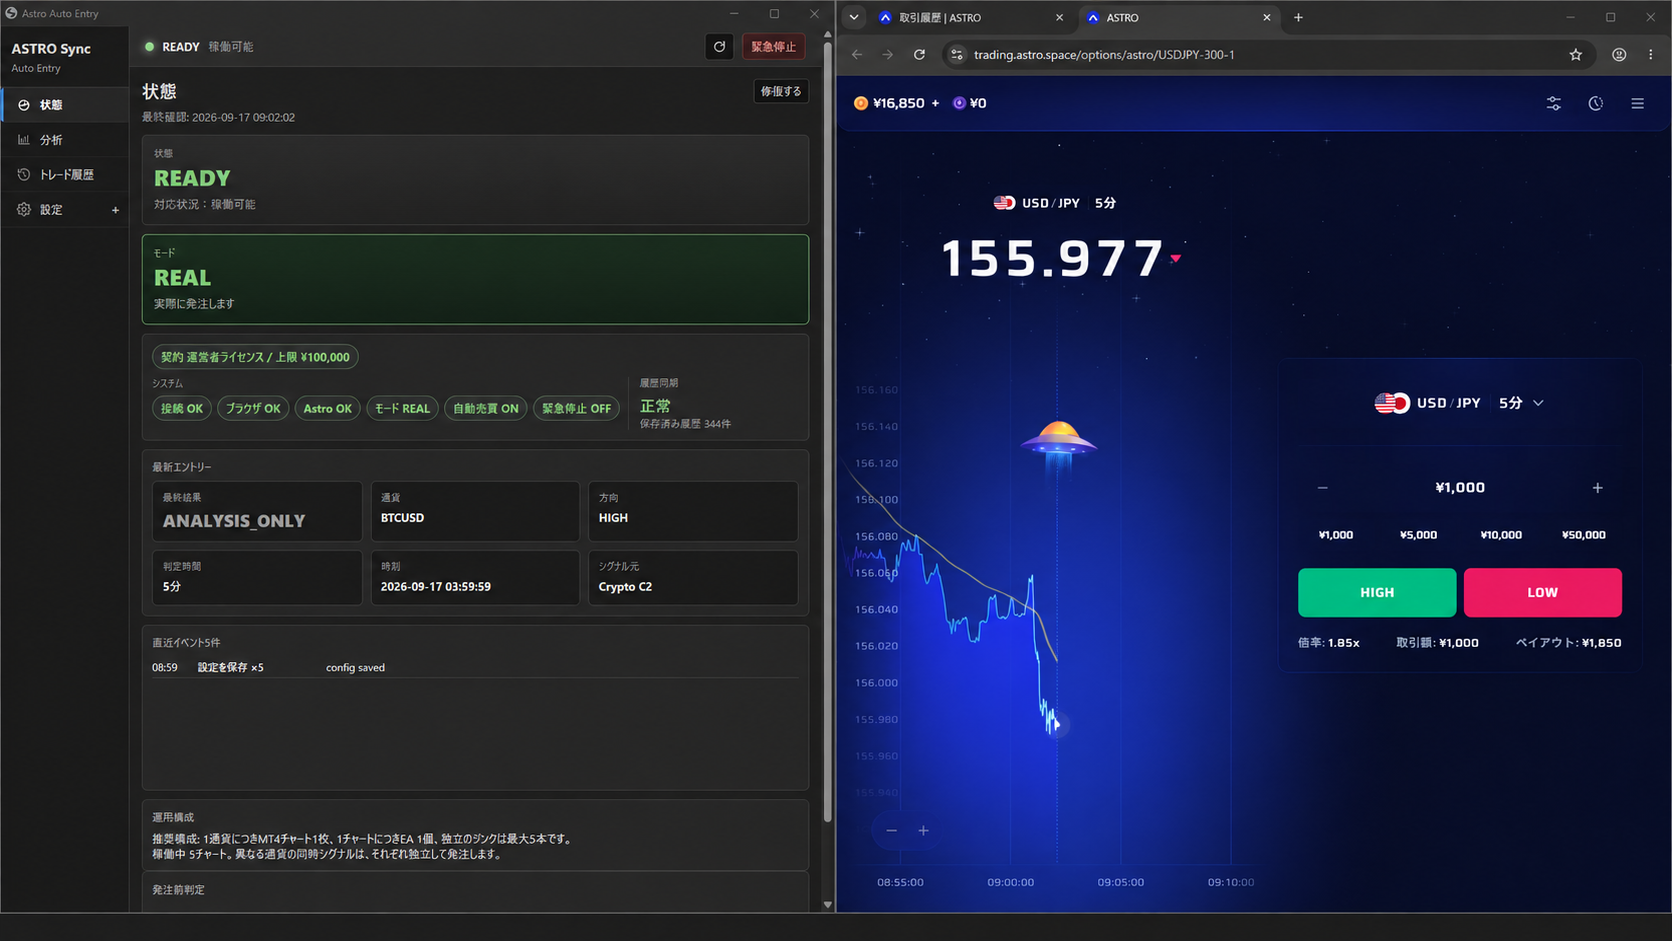Image resolution: width=1672 pixels, height=941 pixels.
Task: Click the browser back arrow
Action: pyautogui.click(x=857, y=55)
